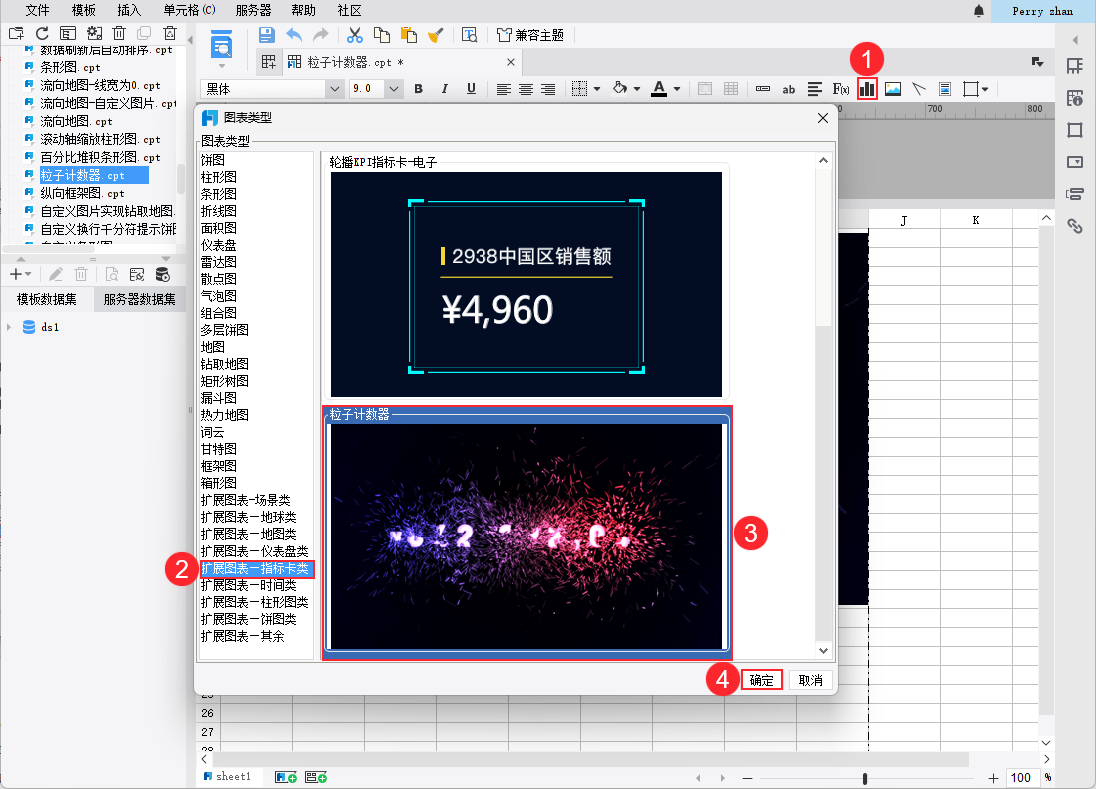Click the Insert formula F(x) icon
Image resolution: width=1096 pixels, height=789 pixels.
(x=841, y=89)
